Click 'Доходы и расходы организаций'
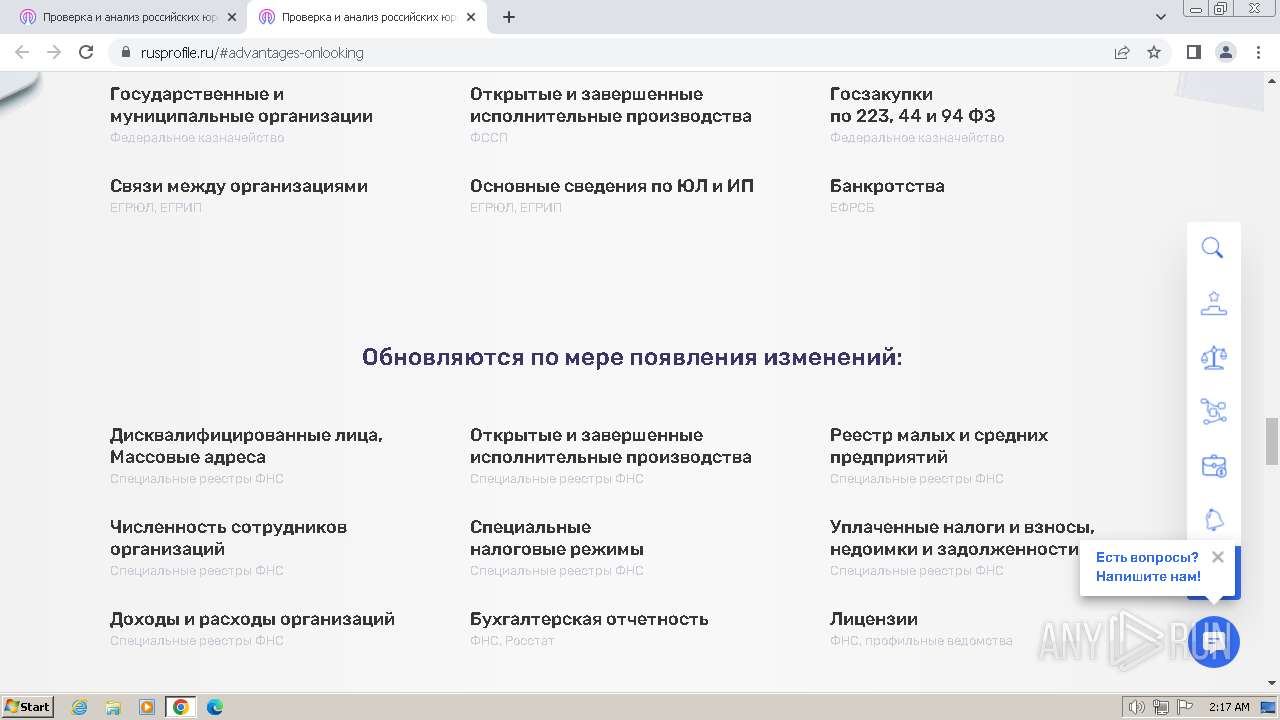 [x=252, y=619]
